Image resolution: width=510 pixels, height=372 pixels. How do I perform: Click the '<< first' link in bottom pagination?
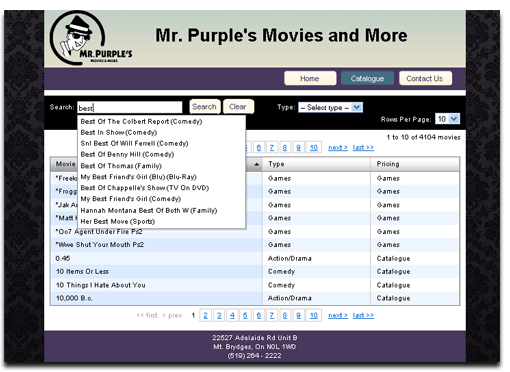click(147, 315)
